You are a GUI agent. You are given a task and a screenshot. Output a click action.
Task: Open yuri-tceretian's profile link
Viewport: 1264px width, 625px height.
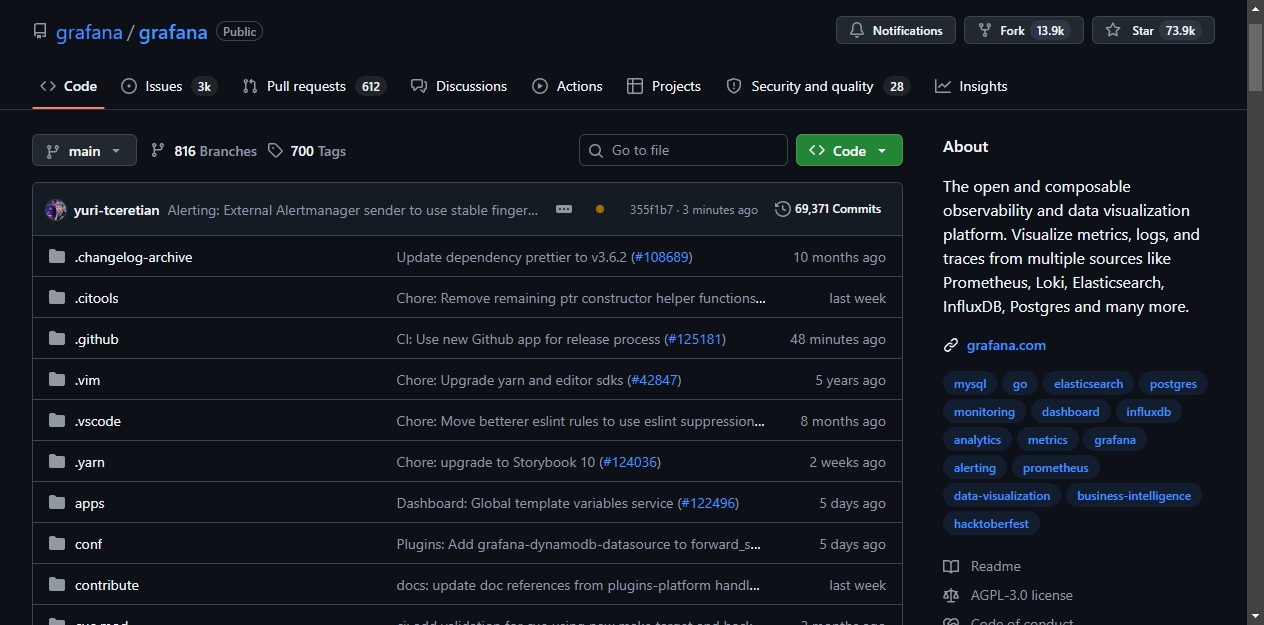click(x=116, y=210)
